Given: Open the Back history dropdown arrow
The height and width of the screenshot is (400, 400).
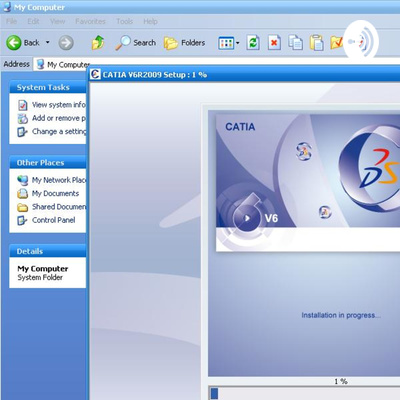Looking at the screenshot, I should click(48, 42).
